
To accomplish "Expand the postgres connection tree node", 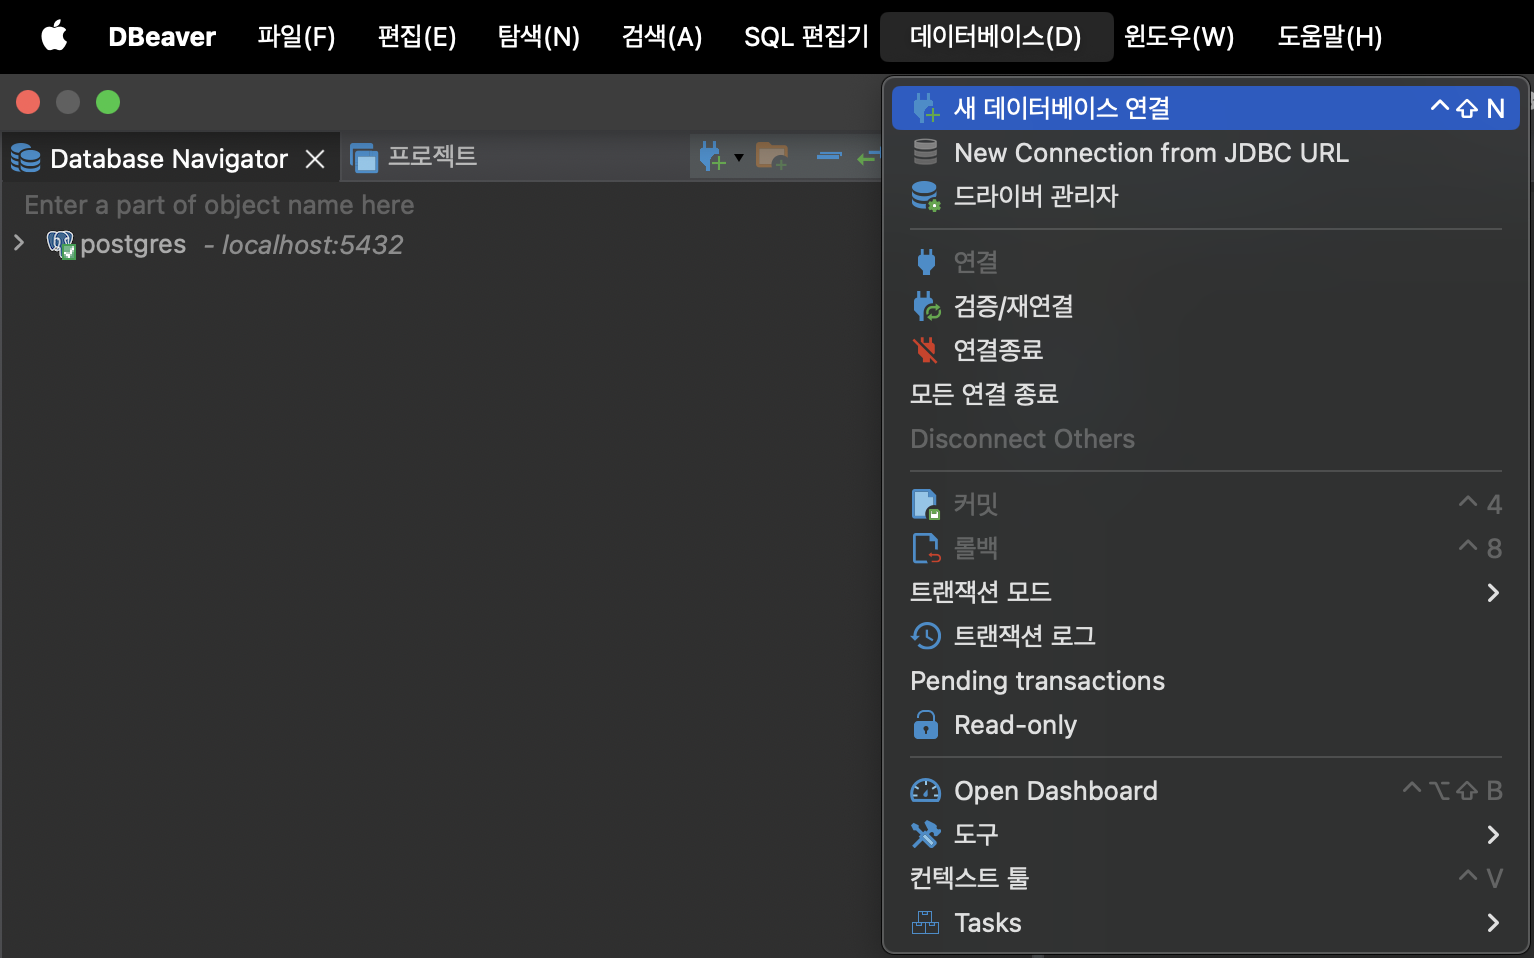I will pyautogui.click(x=18, y=243).
